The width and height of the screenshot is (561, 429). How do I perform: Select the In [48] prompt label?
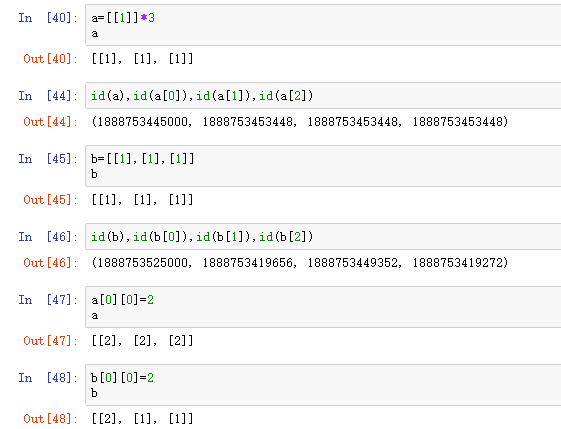pyautogui.click(x=48, y=377)
